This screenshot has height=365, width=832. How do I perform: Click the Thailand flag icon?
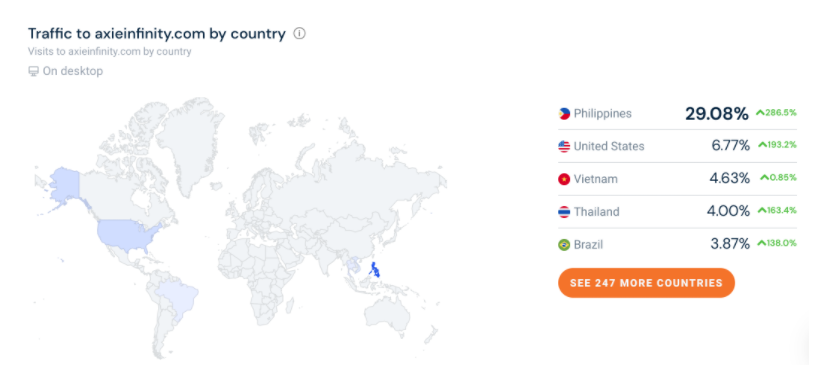click(564, 212)
